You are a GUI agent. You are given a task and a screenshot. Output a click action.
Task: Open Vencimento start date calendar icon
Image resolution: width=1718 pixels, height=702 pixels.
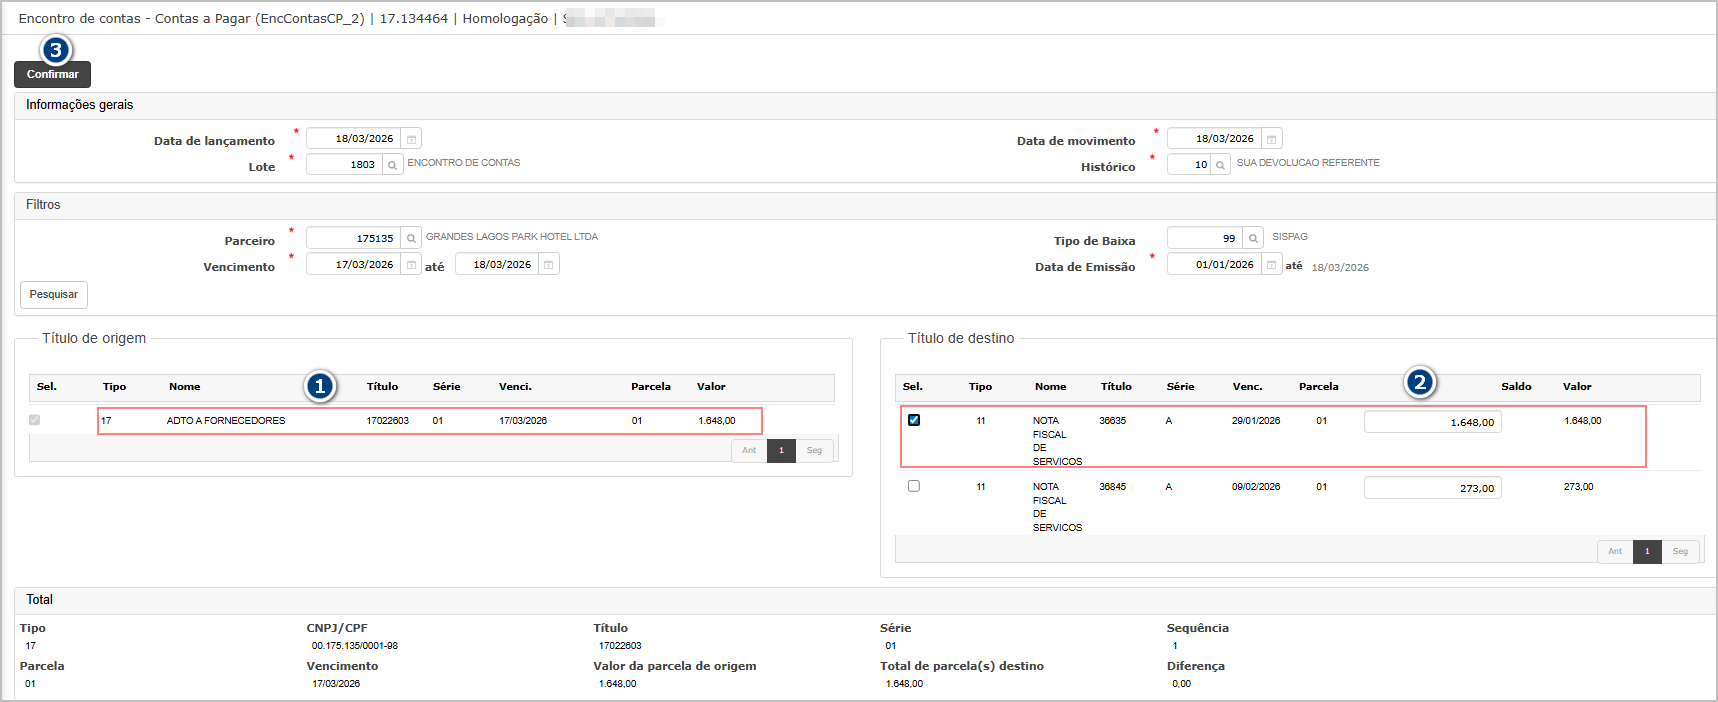pyautogui.click(x=411, y=265)
